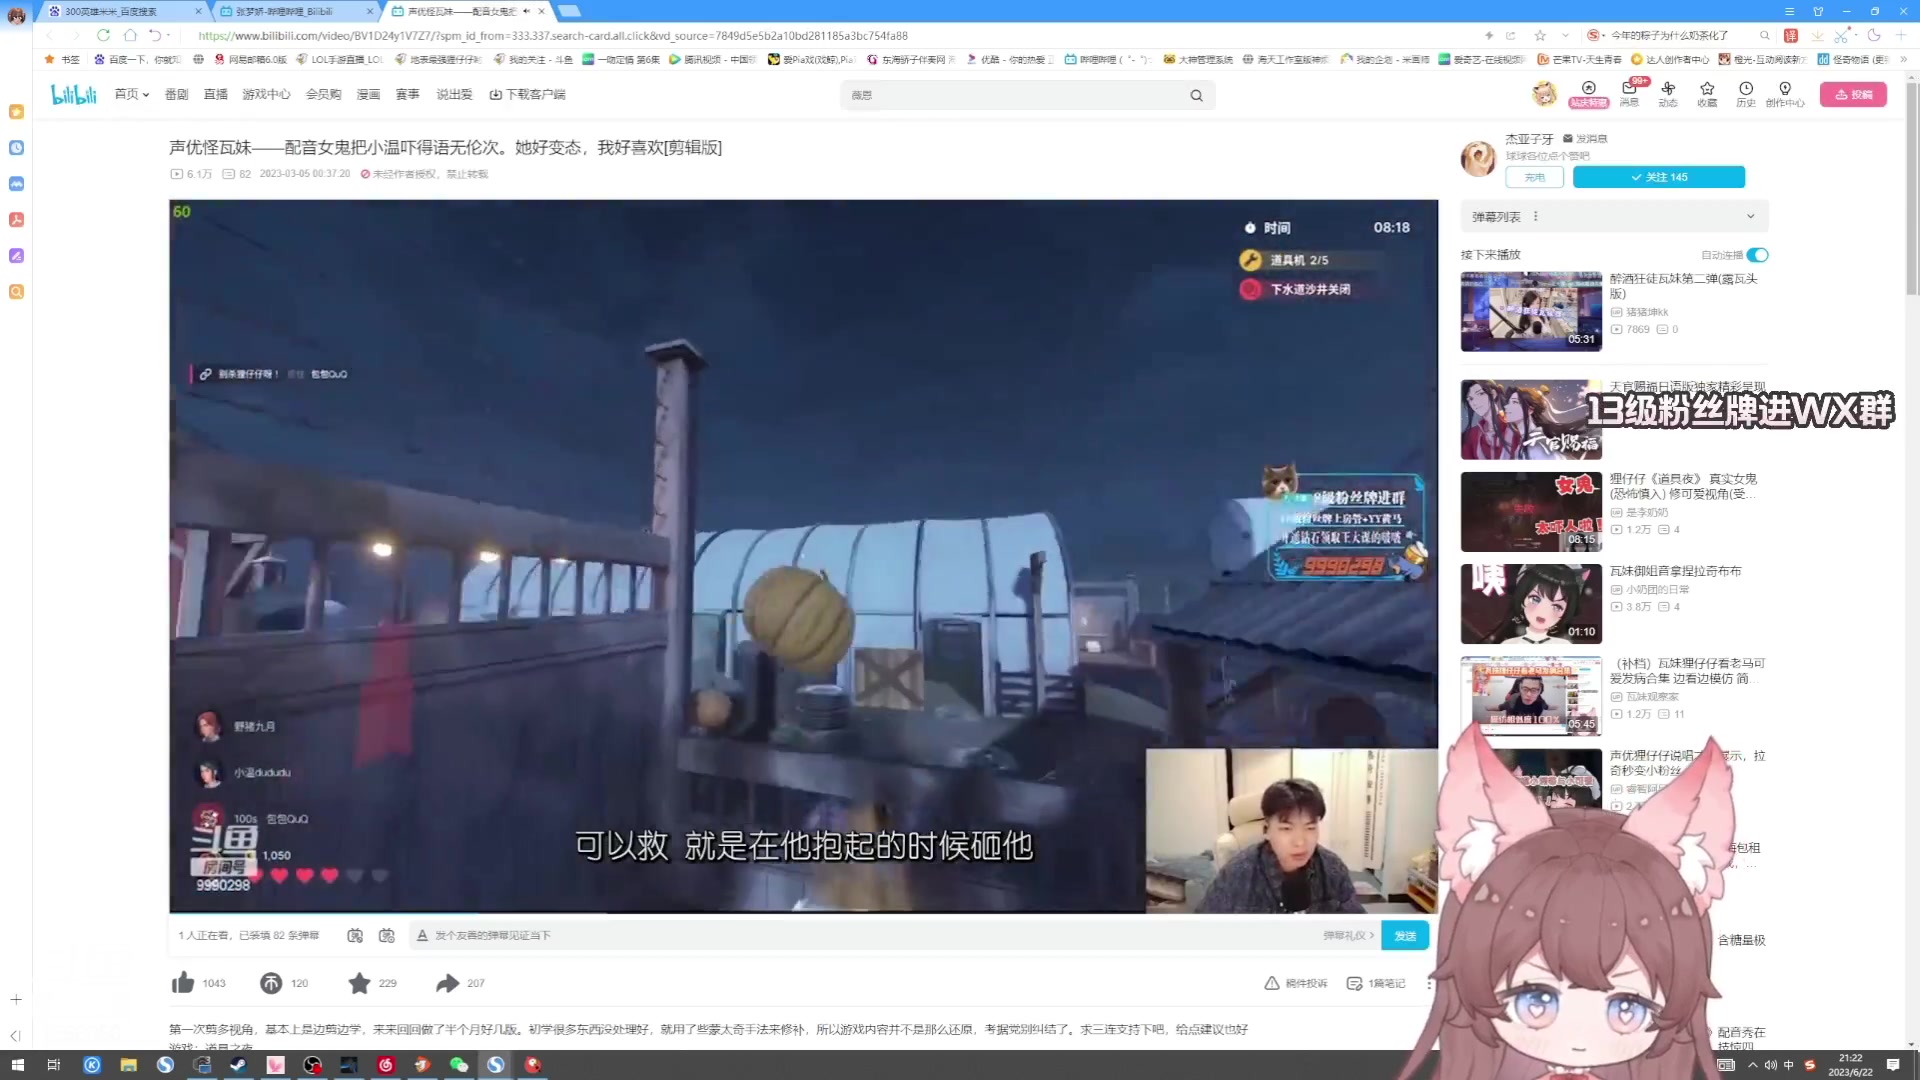Click the 关注 145 follow button
This screenshot has width=1920, height=1080.
click(1659, 177)
